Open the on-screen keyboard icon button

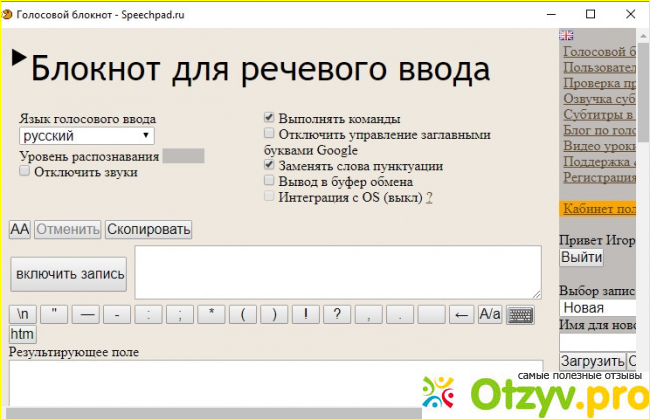(519, 314)
